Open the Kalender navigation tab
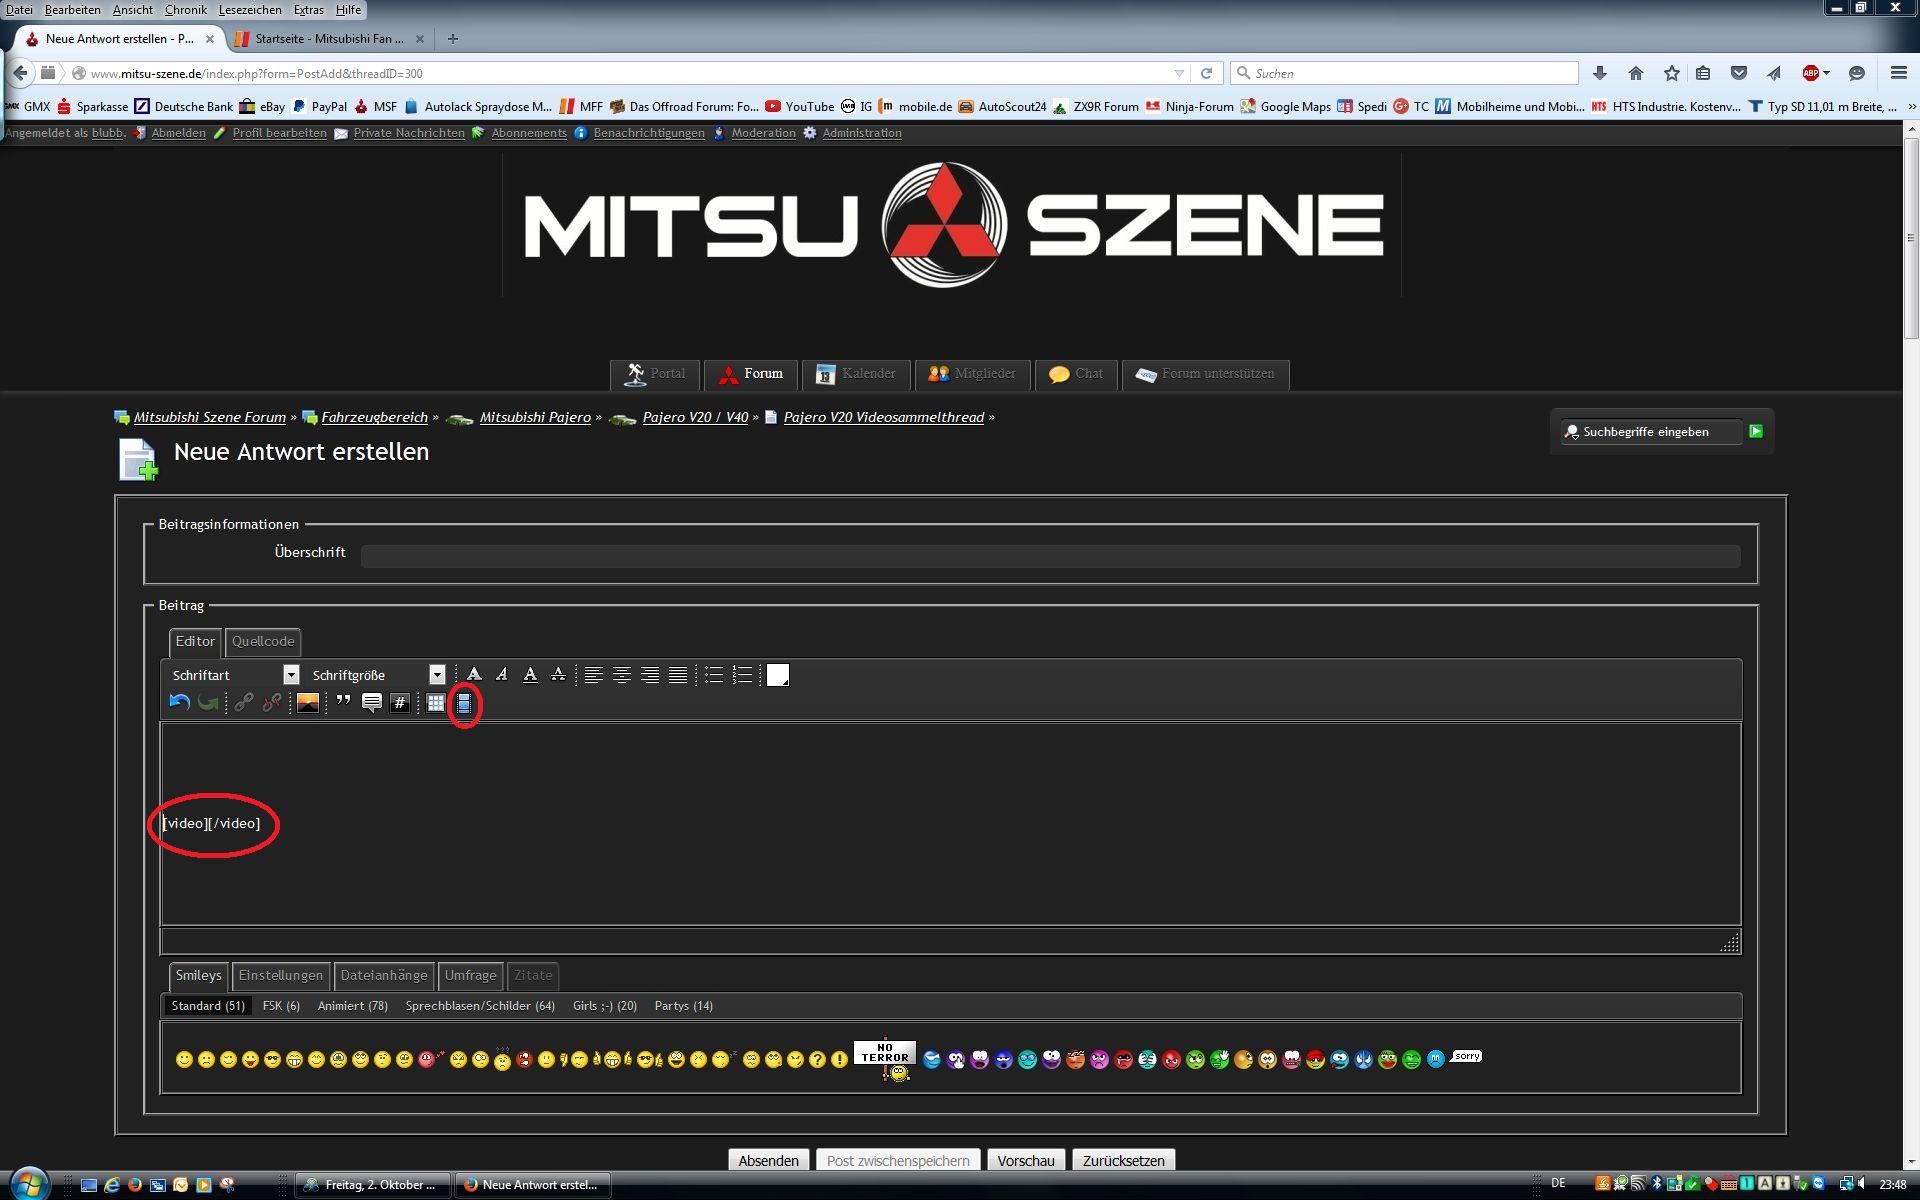Image resolution: width=1920 pixels, height=1200 pixels. [x=856, y=374]
